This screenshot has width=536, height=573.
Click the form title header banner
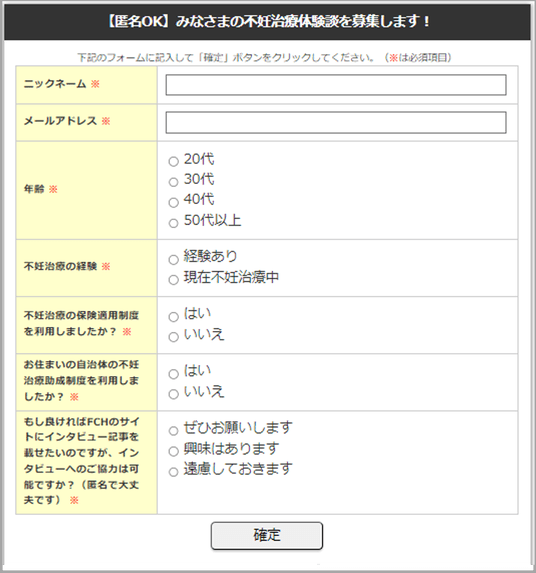267,22
